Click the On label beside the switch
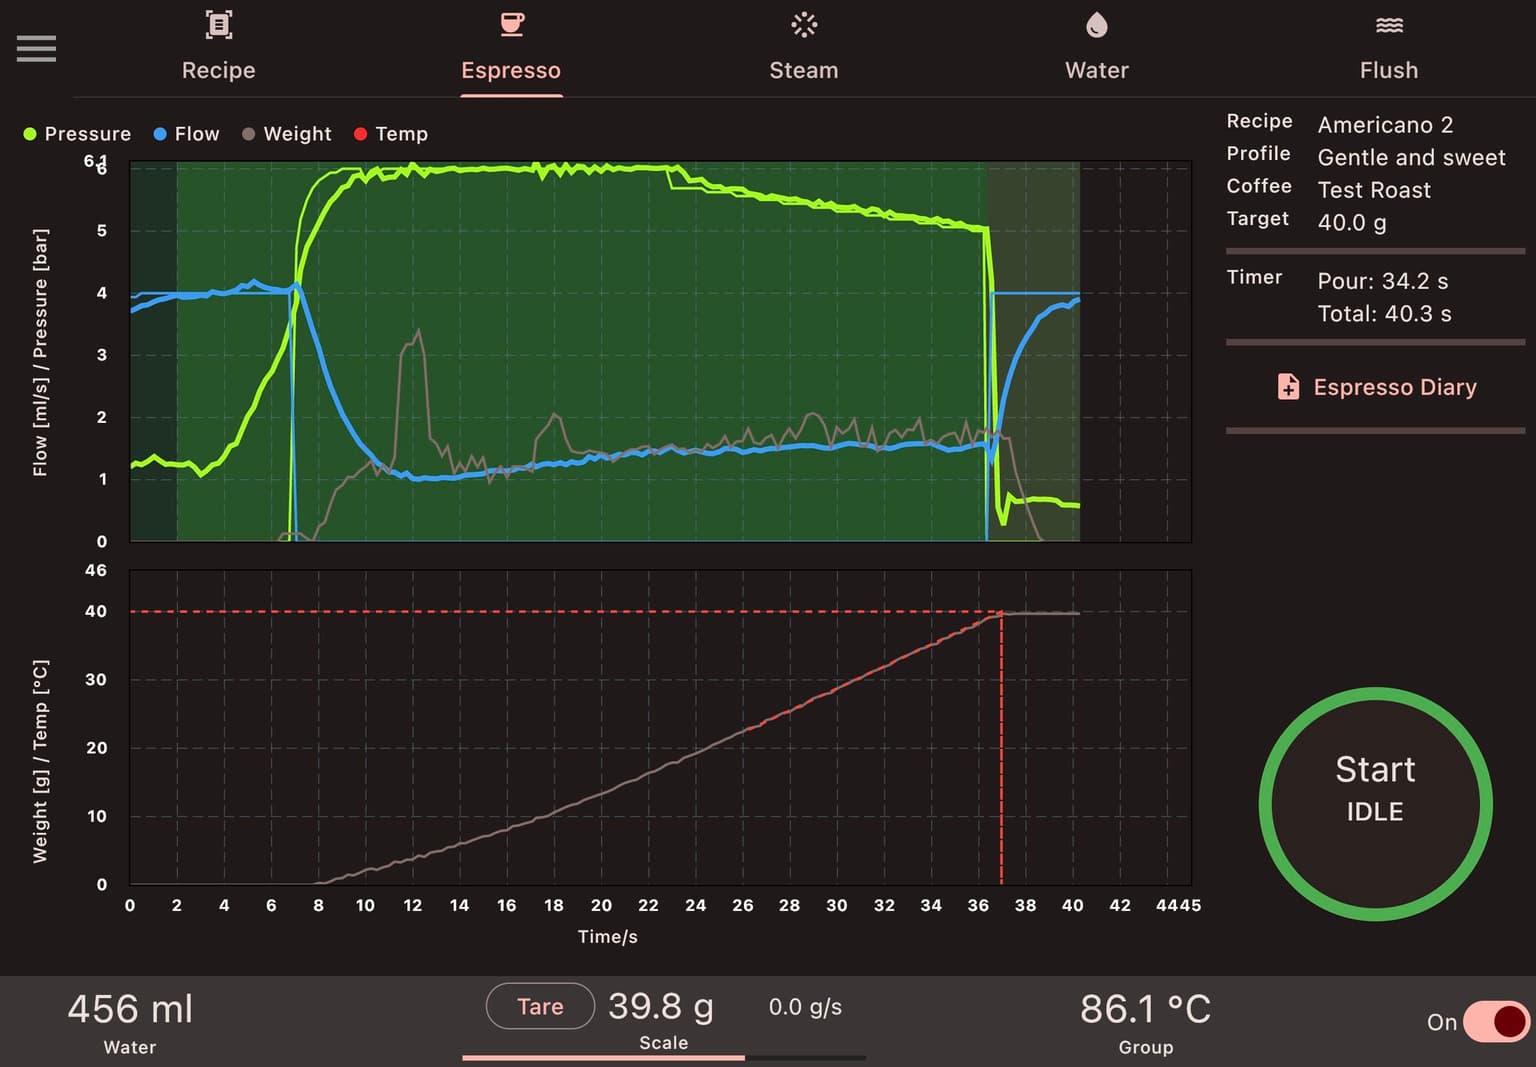 [1441, 1022]
